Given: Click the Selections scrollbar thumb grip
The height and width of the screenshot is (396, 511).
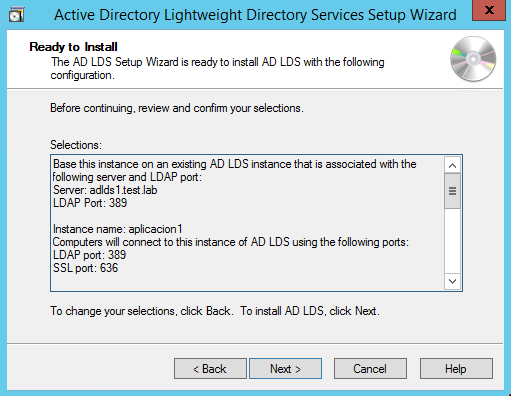Looking at the screenshot, I should (452, 191).
